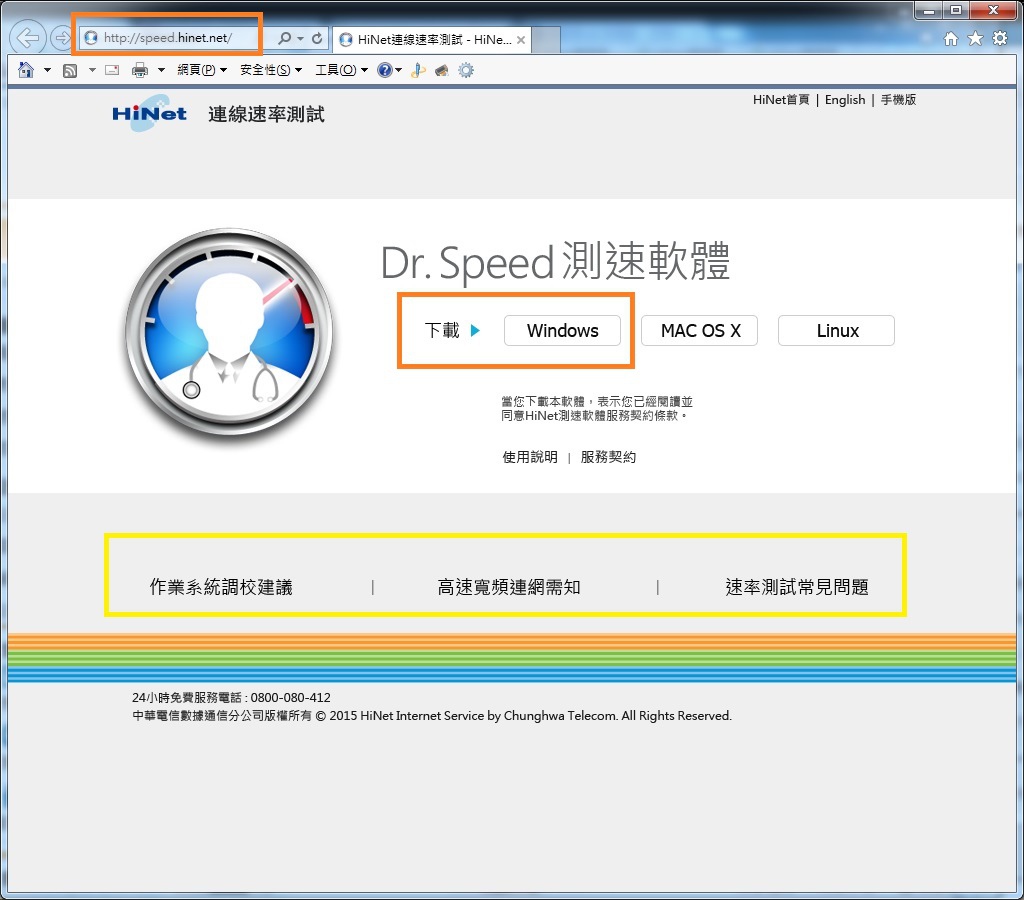This screenshot has height=900, width=1024.
Task: Download the MAC OS X version
Action: [699, 330]
